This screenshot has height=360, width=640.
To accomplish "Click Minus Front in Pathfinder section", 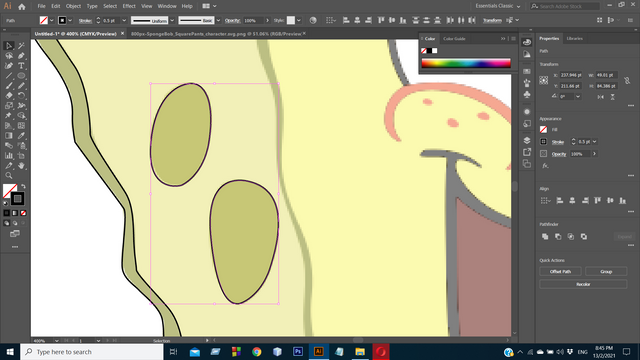I will (x=558, y=236).
